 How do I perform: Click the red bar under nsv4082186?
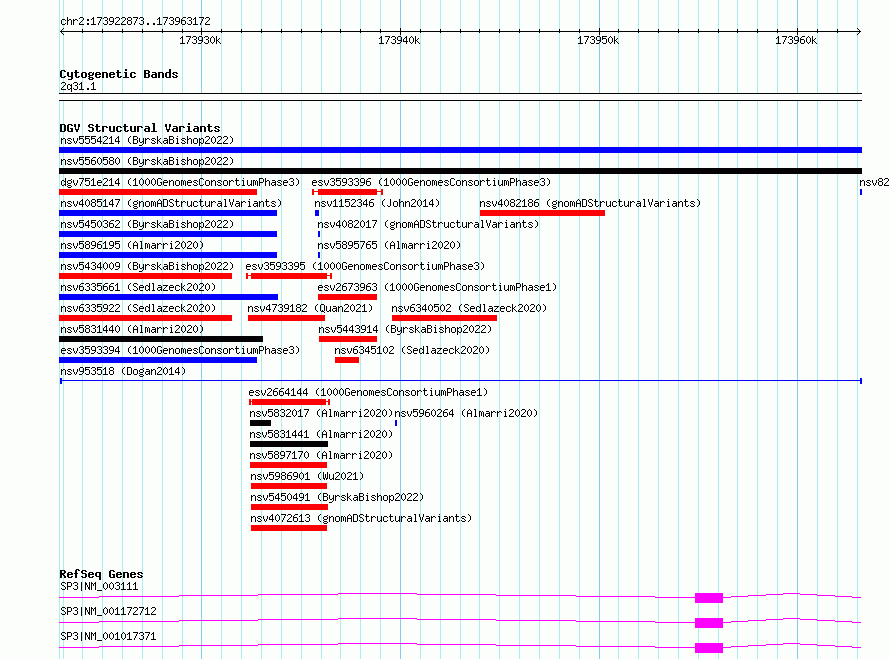(542, 213)
